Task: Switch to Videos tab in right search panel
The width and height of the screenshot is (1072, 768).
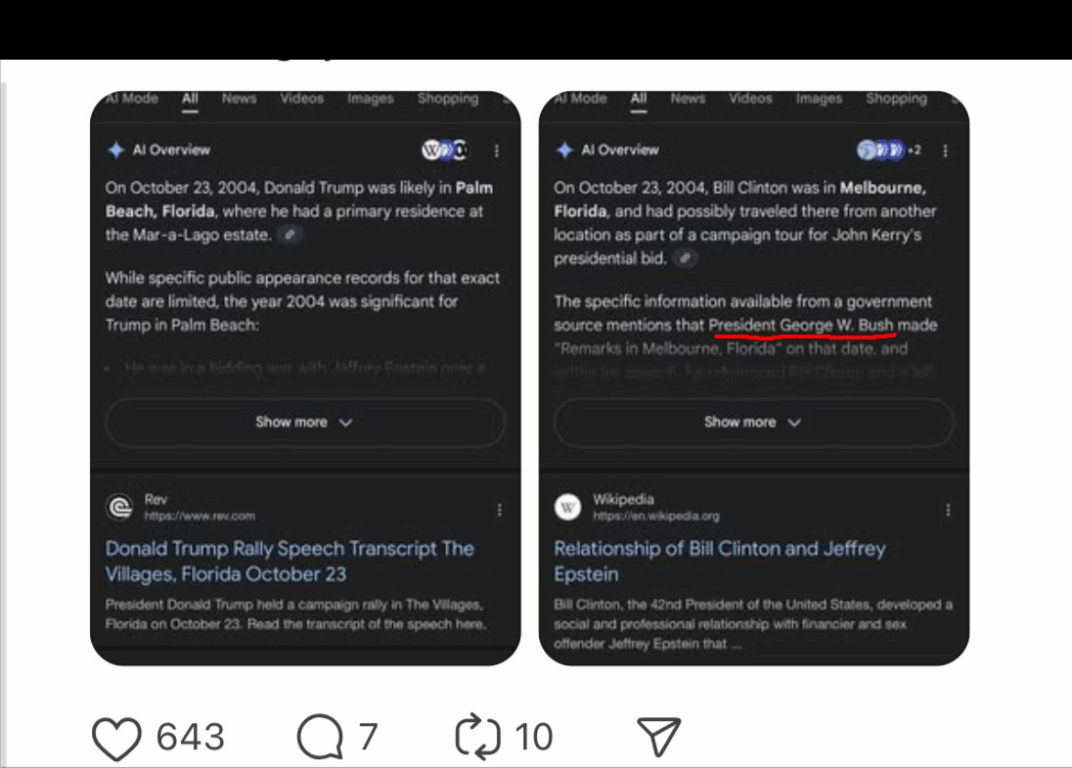Action: pyautogui.click(x=750, y=99)
